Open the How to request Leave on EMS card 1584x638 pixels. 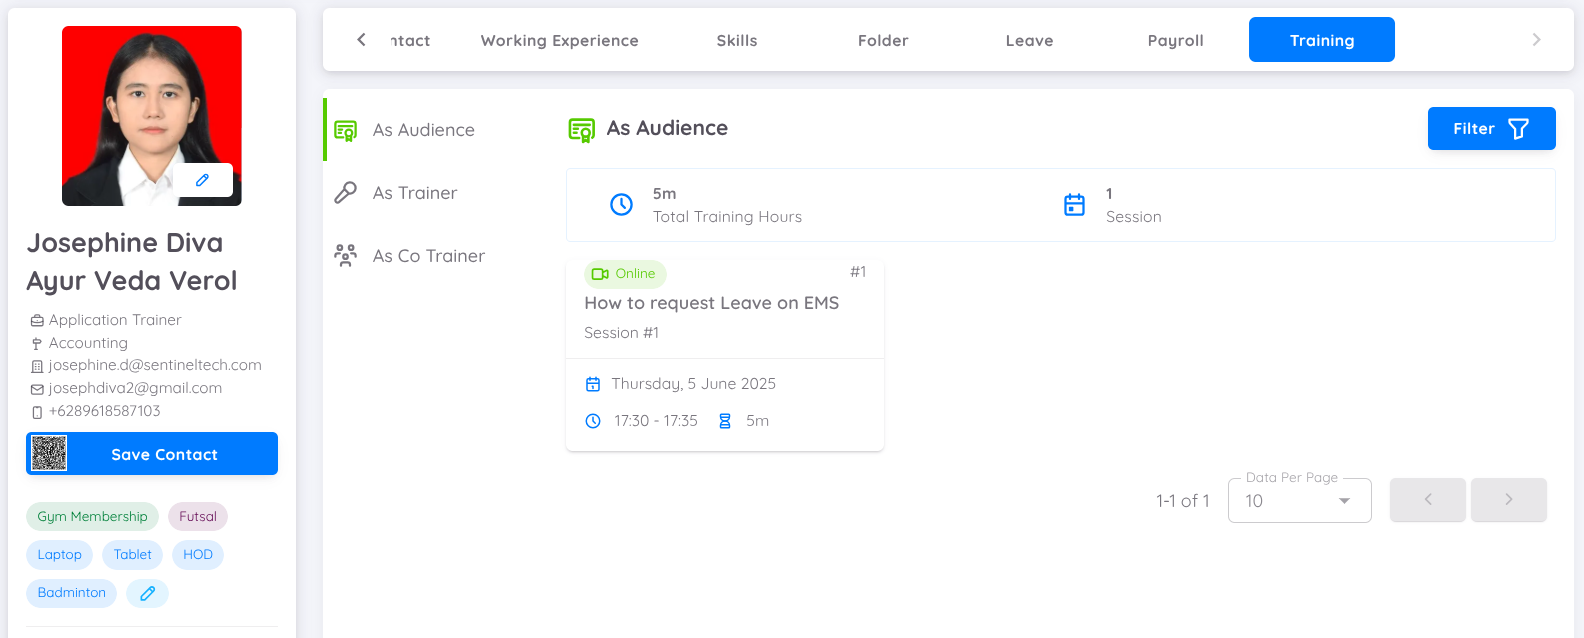[711, 303]
